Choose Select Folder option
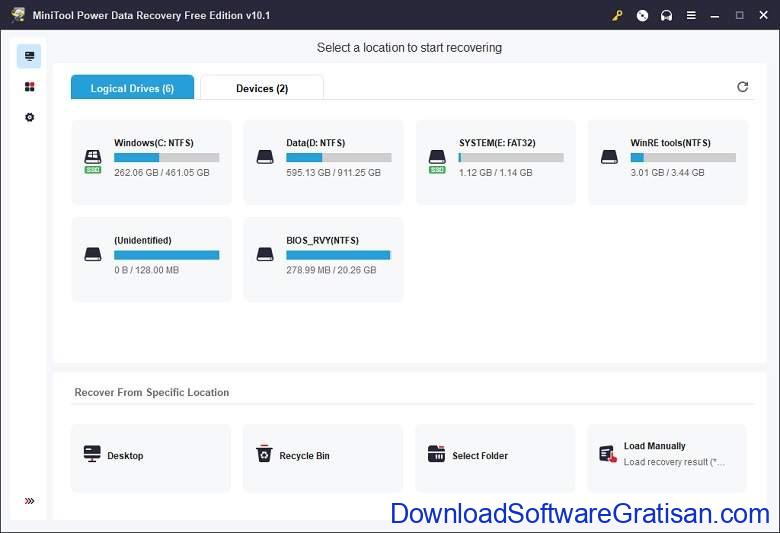The height and width of the screenshot is (533, 780). [495, 458]
